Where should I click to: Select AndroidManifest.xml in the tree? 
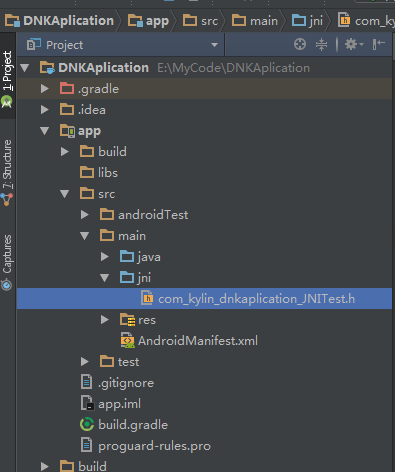tap(198, 341)
